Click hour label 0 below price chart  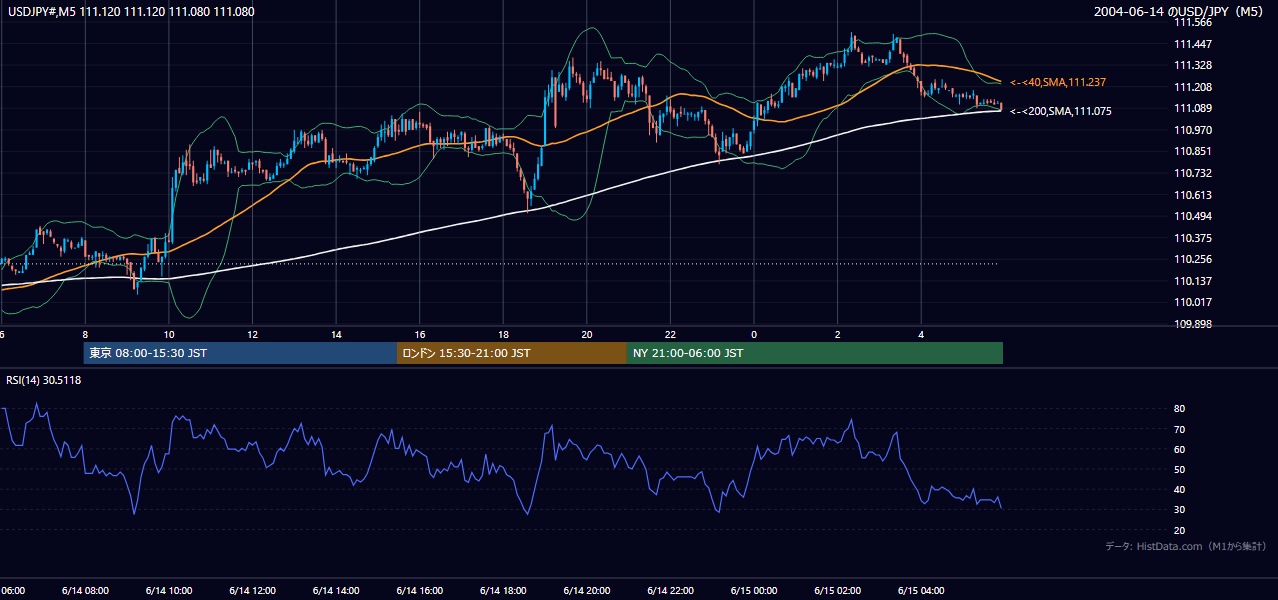coord(754,335)
